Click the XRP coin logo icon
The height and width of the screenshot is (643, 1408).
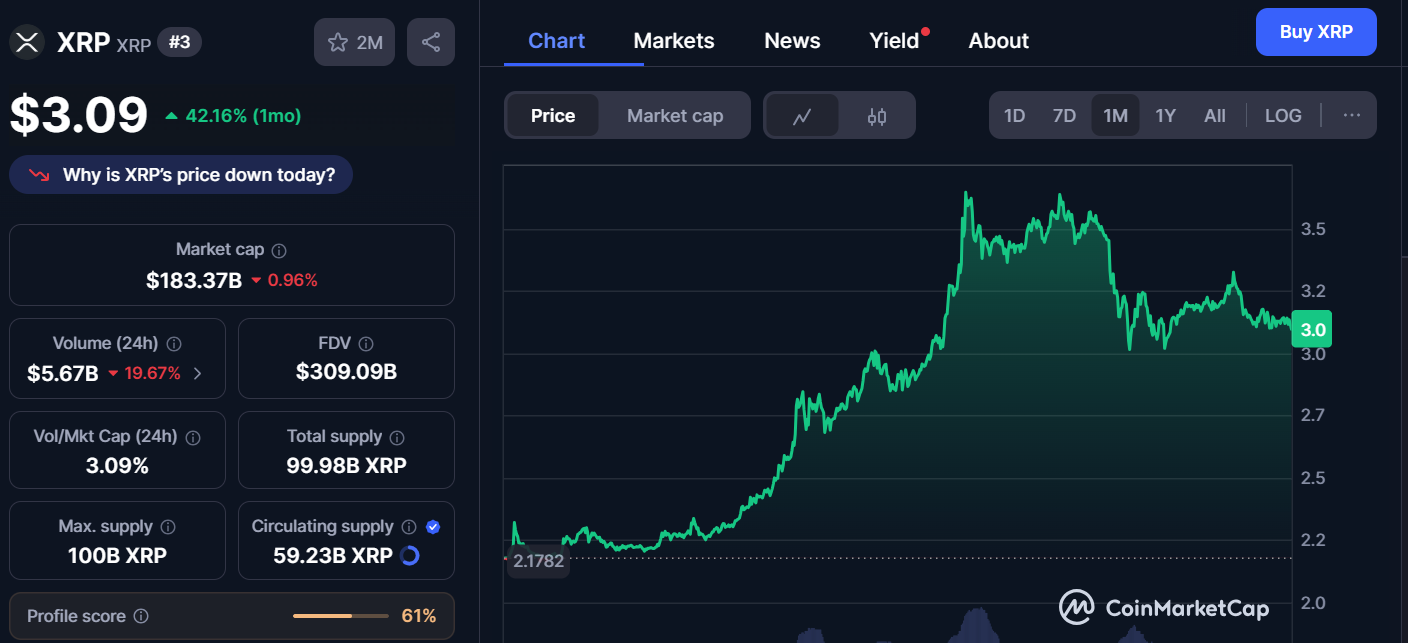[x=26, y=41]
